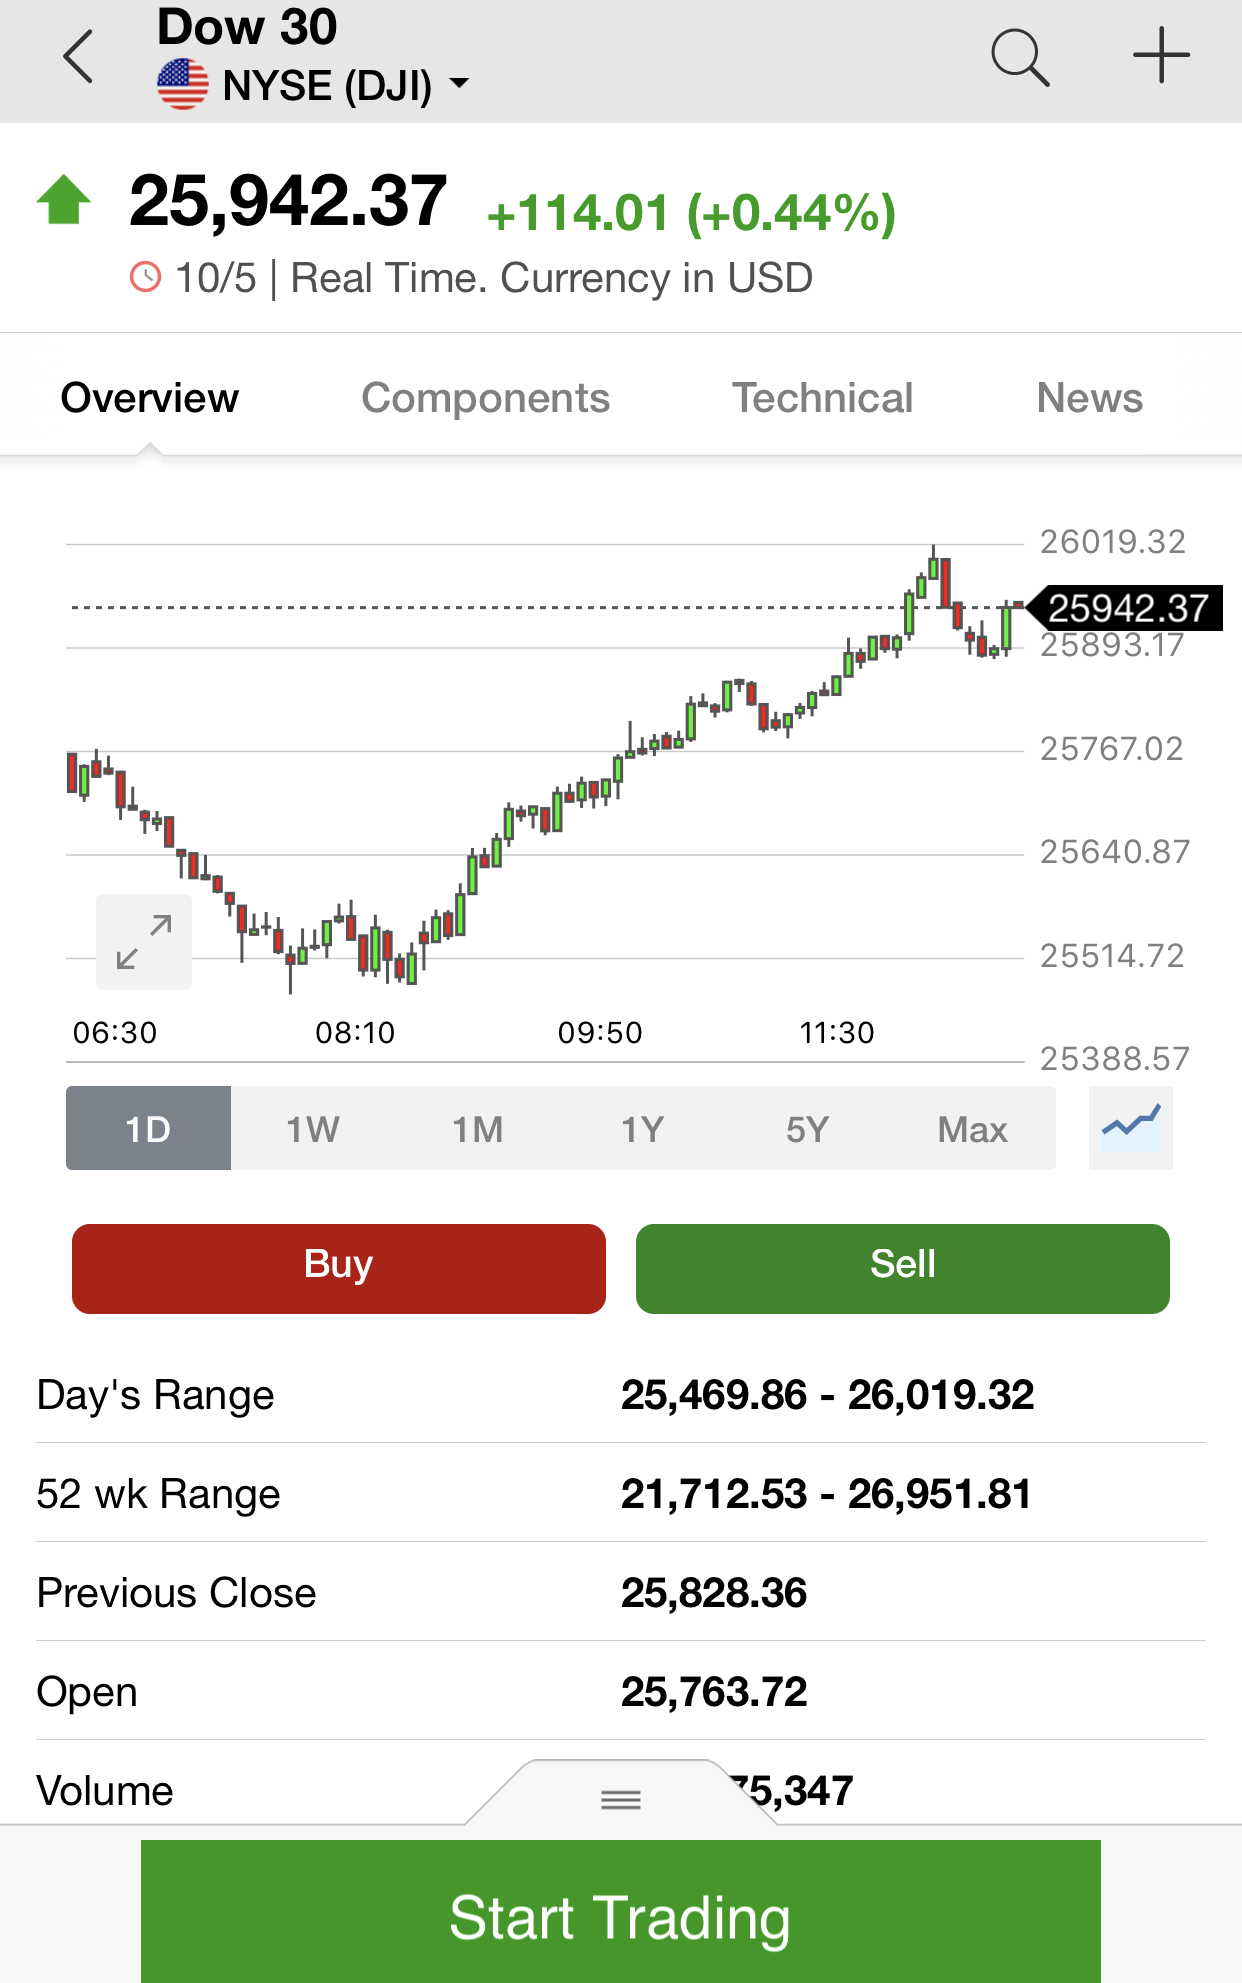Switch chart to 1M range
This screenshot has width=1242, height=1983.
coord(478,1129)
